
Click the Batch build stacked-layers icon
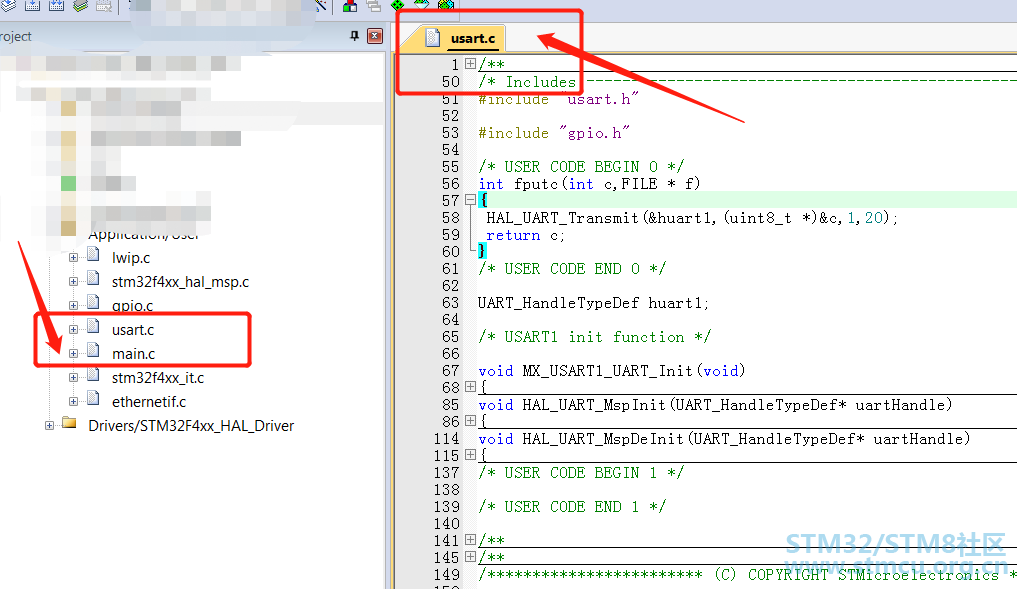pos(80,6)
